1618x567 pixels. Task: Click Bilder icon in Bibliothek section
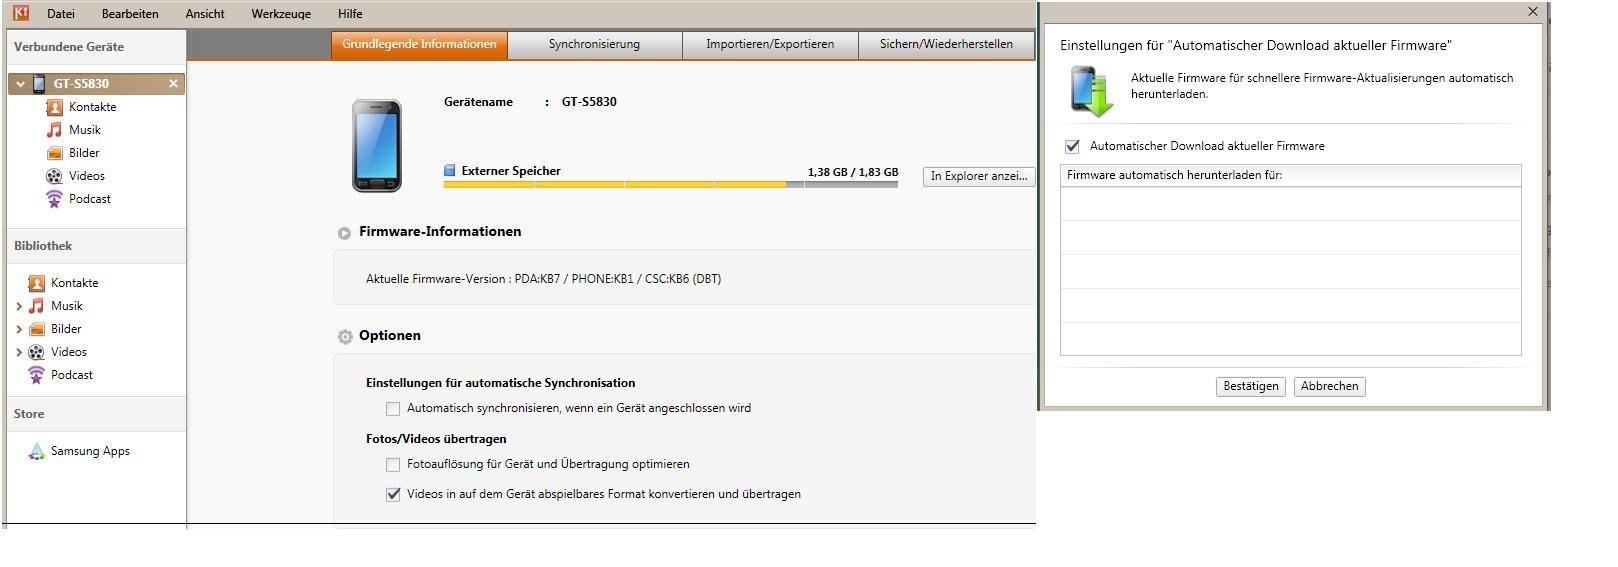tap(37, 329)
